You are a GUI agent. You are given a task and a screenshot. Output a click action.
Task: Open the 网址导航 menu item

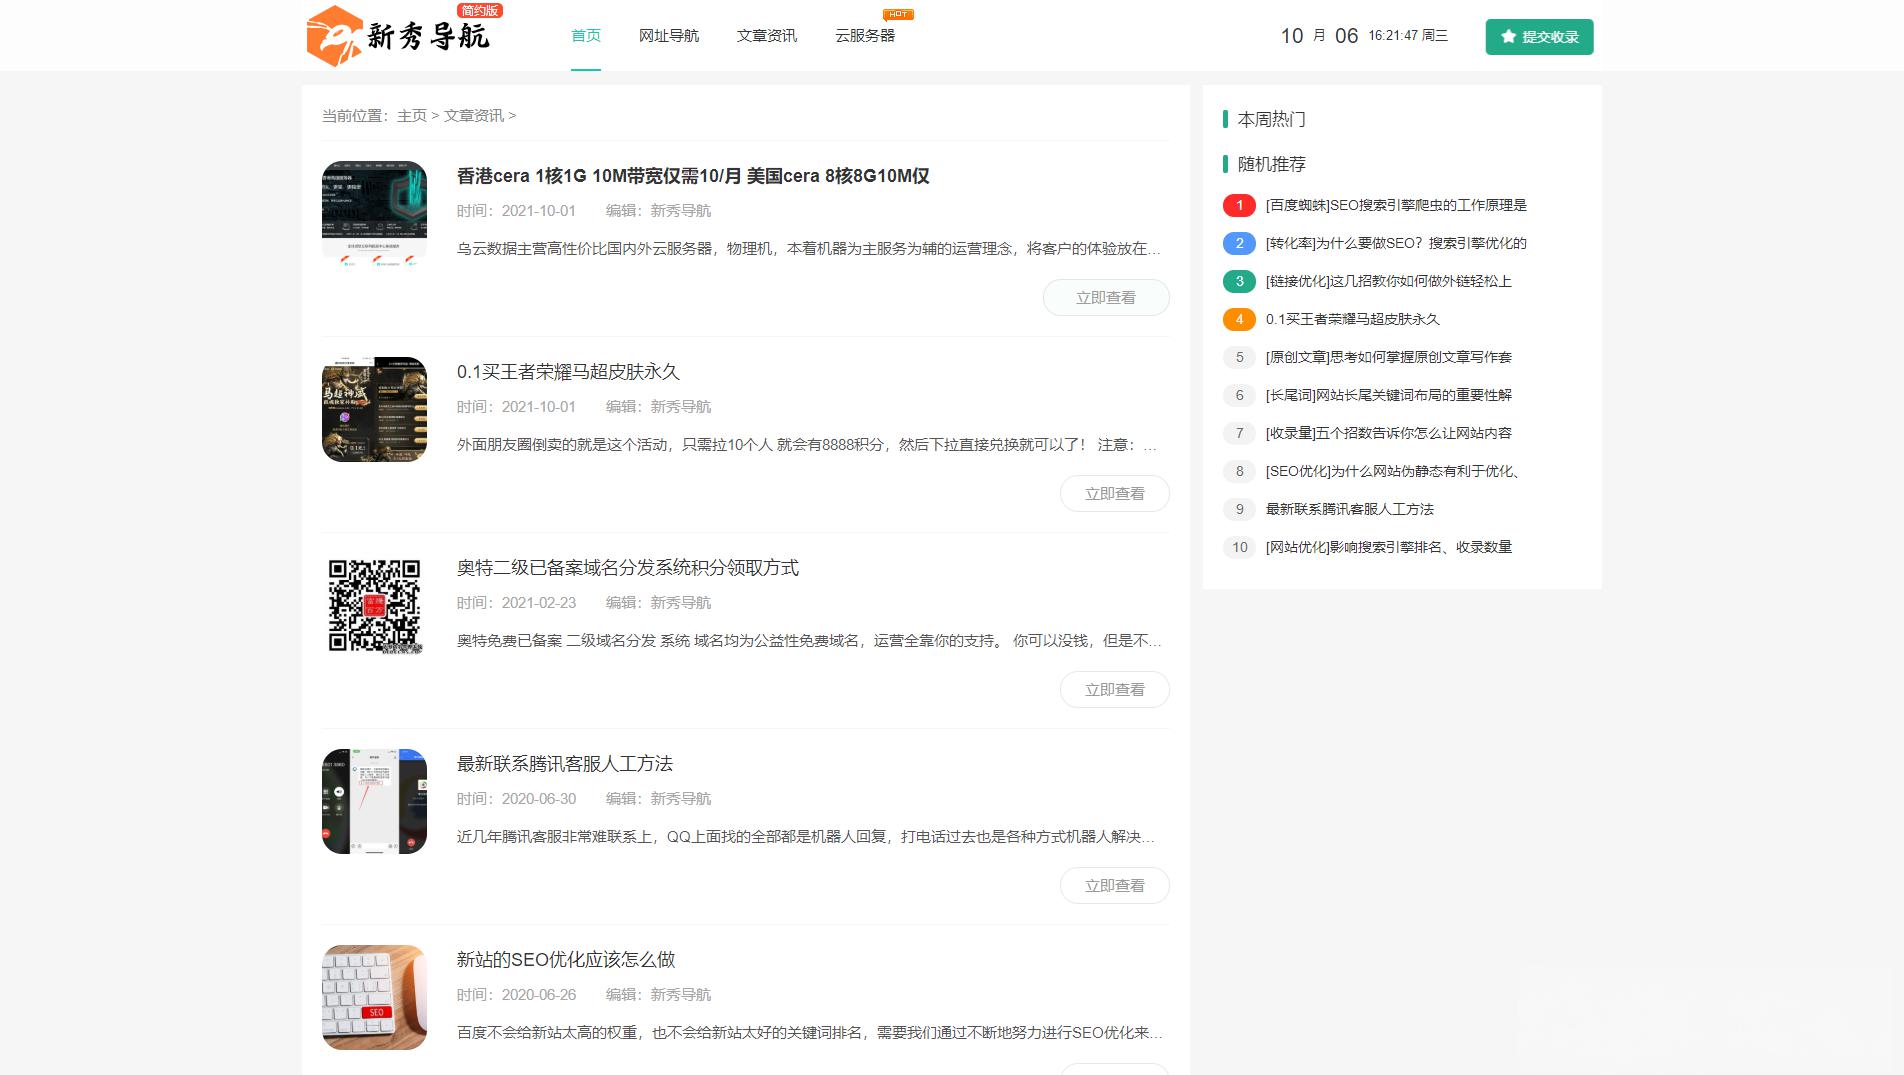click(x=669, y=36)
